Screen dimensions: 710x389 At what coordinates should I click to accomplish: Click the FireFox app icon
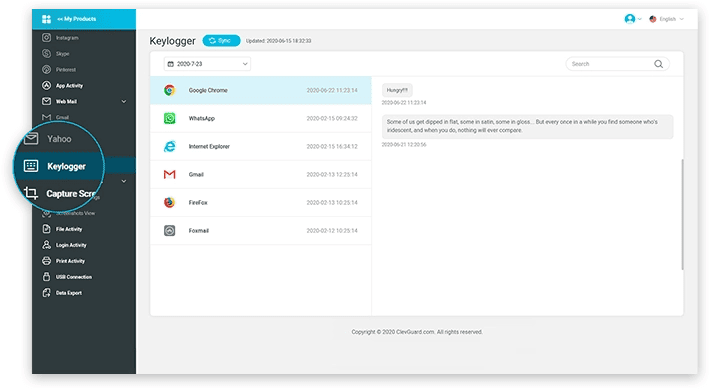[169, 202]
